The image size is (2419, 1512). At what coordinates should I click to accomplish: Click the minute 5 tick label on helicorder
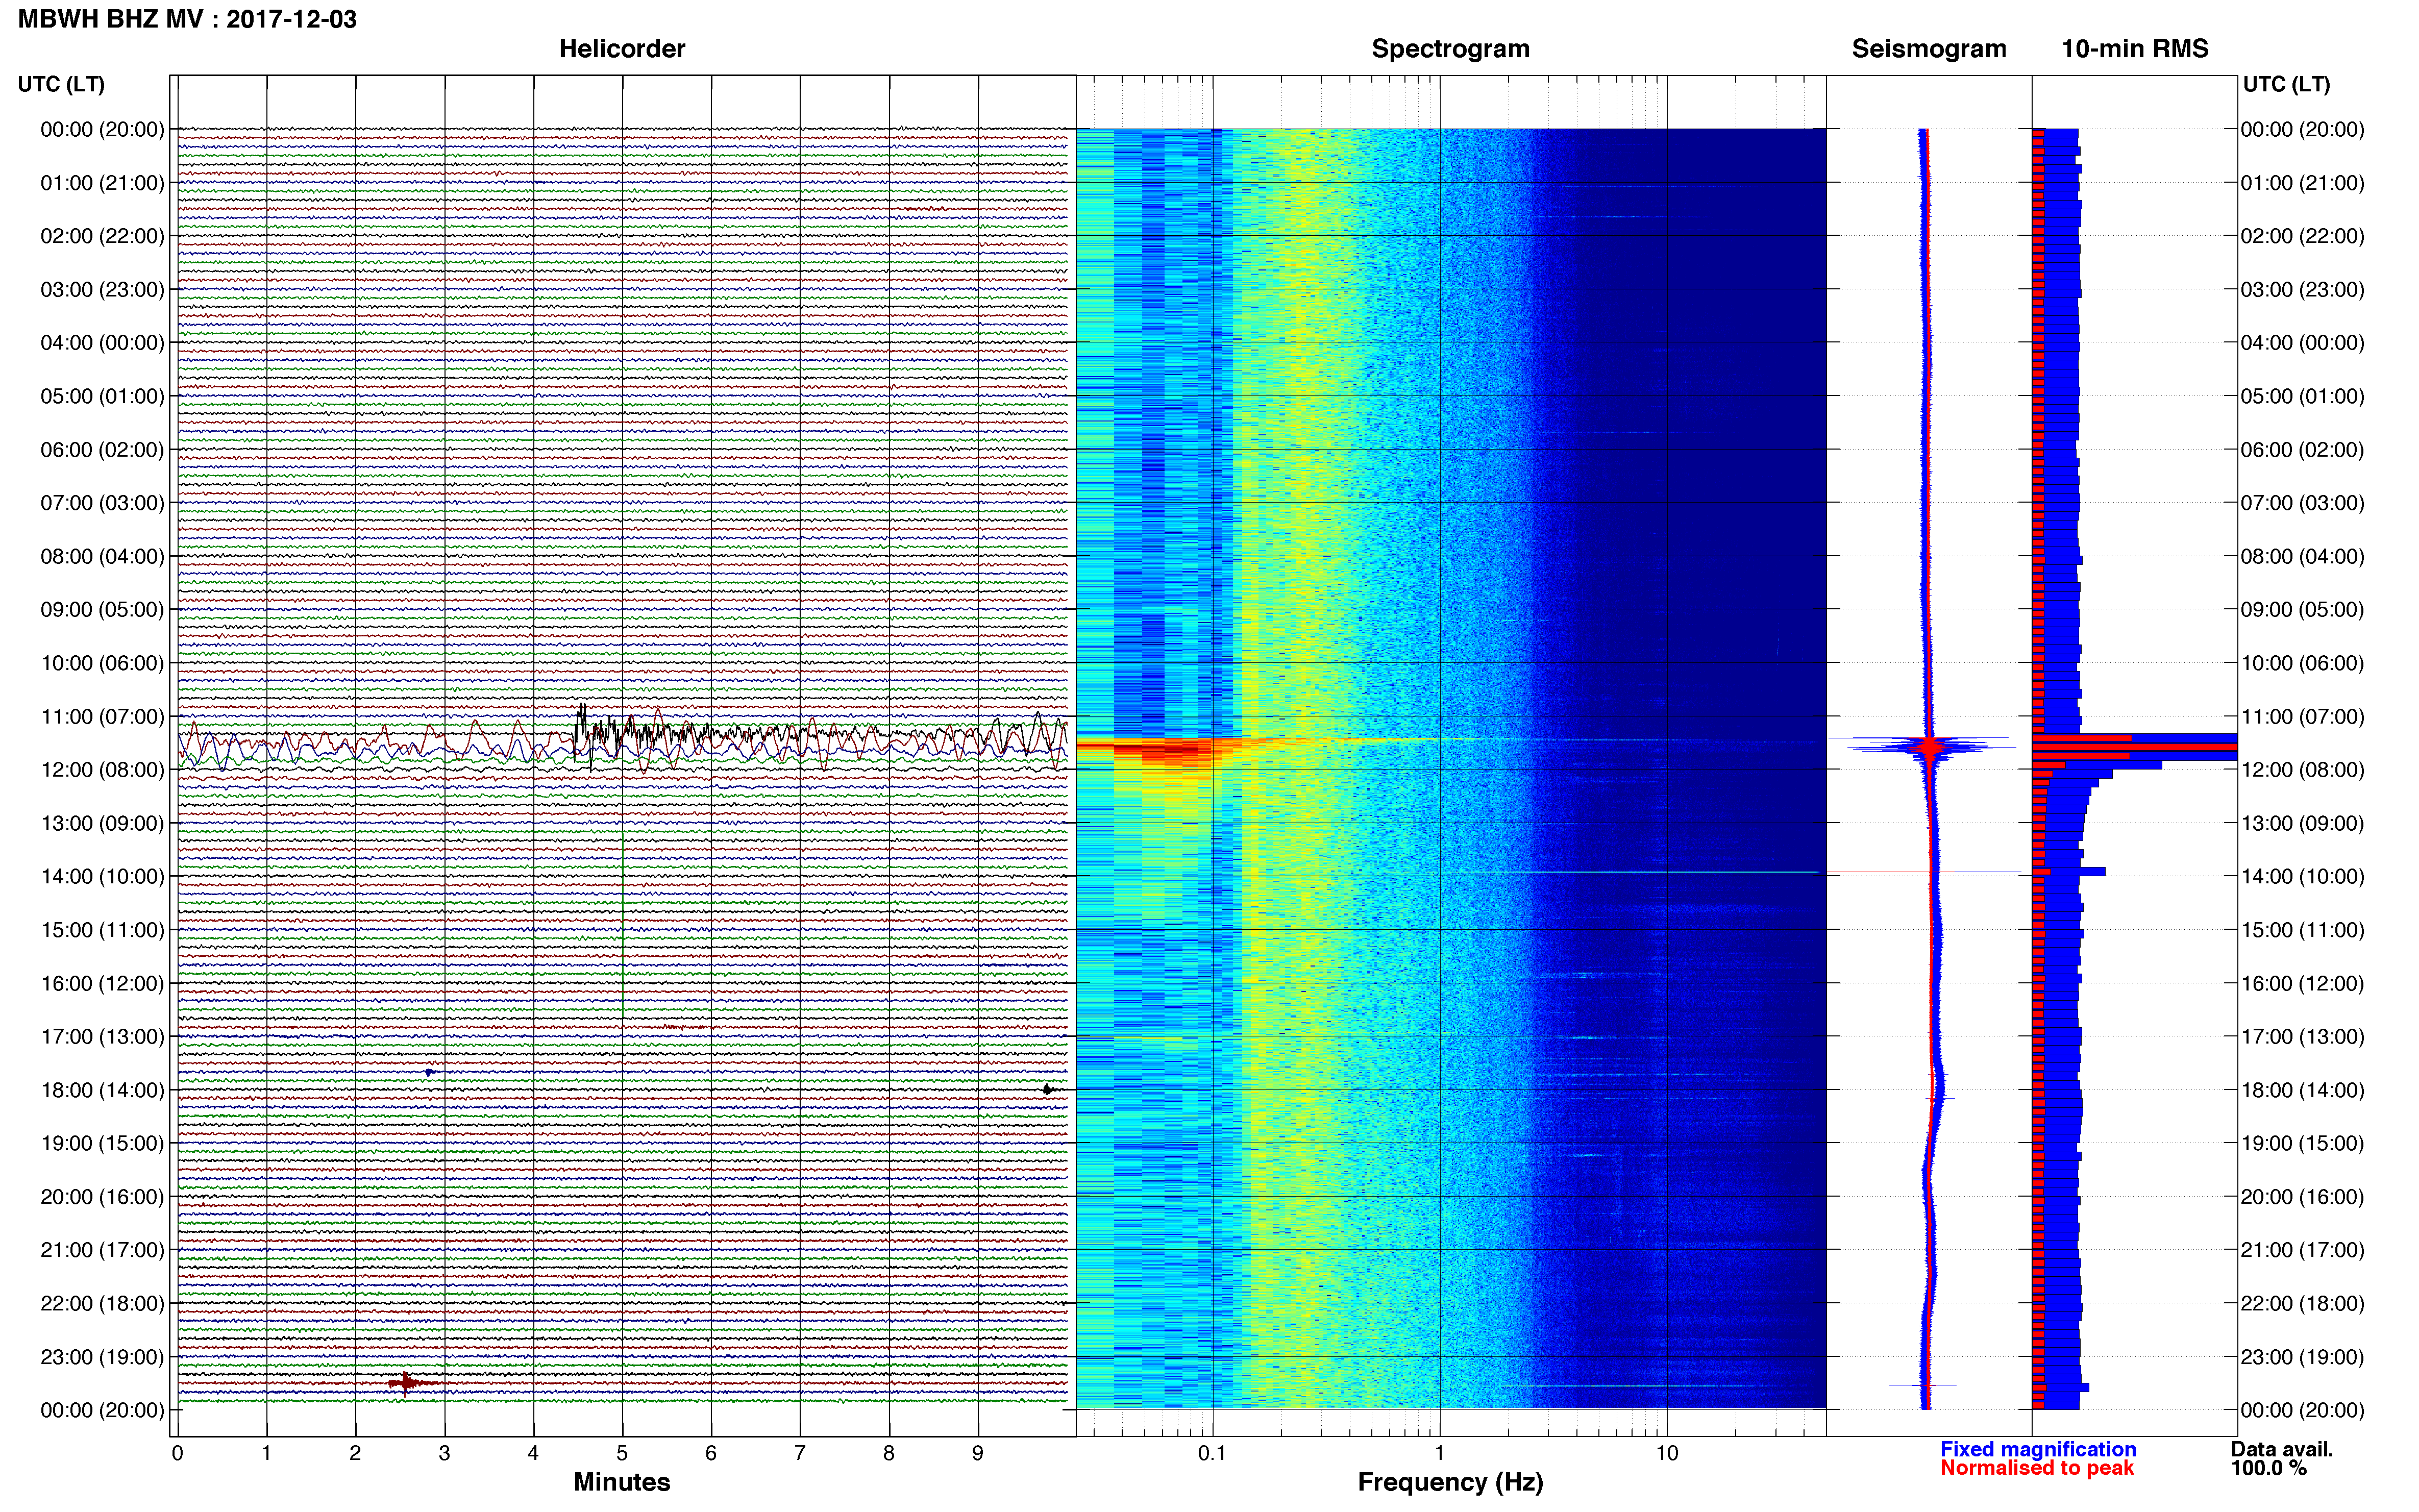coord(622,1453)
